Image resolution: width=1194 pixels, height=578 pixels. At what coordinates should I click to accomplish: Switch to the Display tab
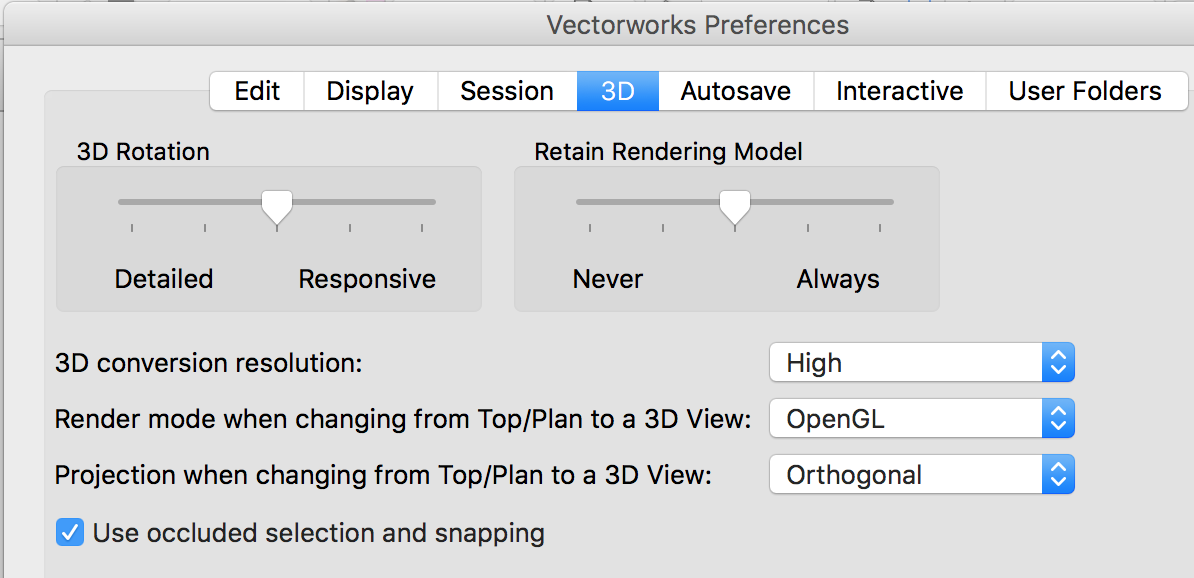coord(370,91)
